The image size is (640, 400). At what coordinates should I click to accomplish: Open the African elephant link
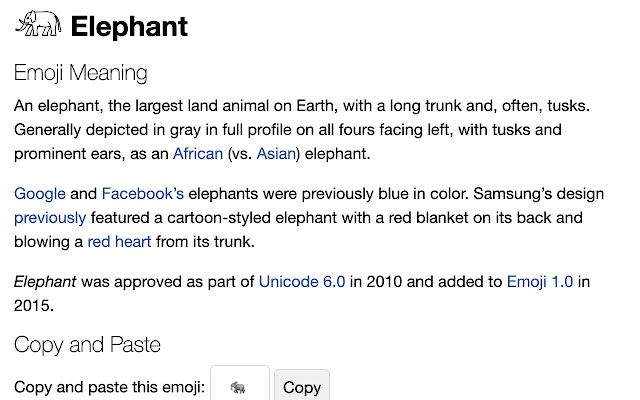coord(198,153)
